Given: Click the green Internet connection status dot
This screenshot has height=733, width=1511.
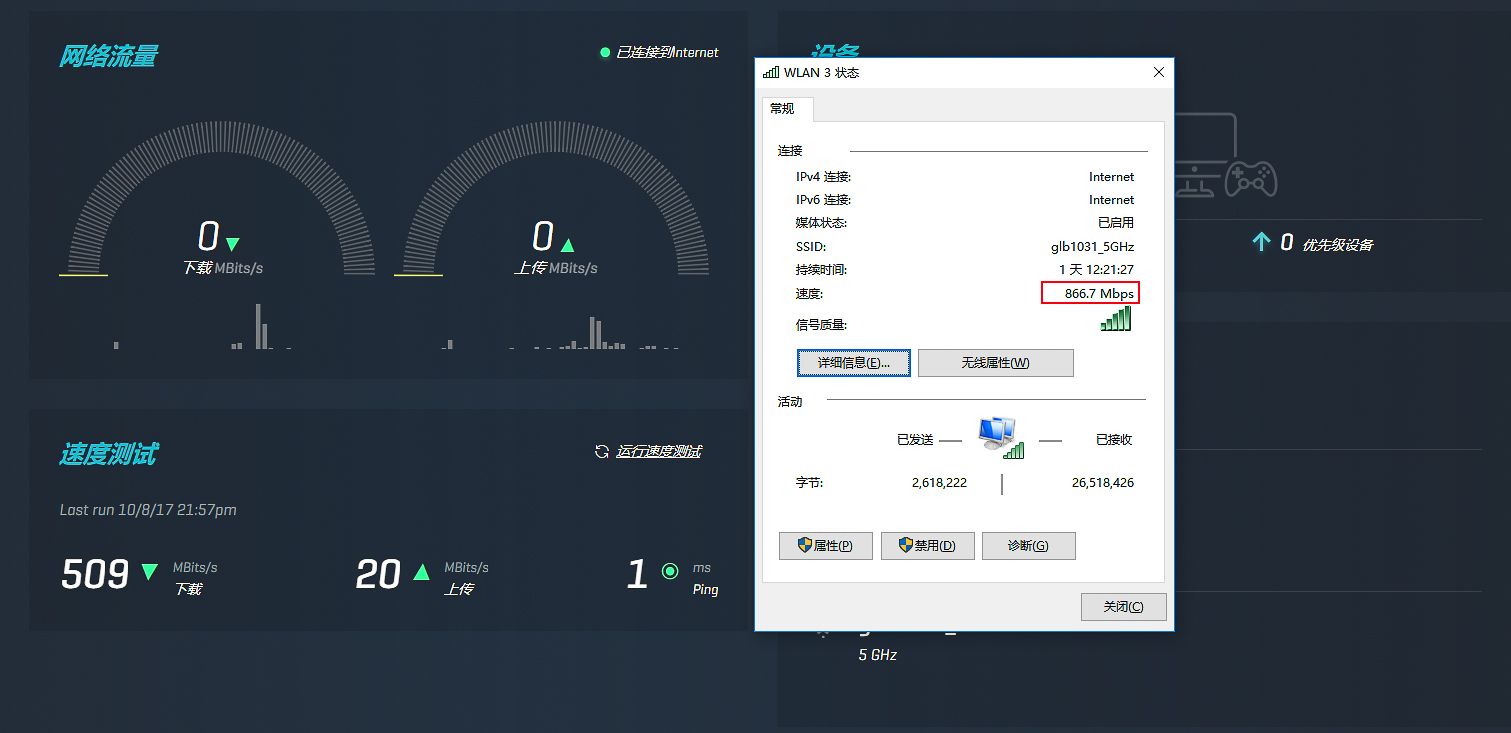Looking at the screenshot, I should click(604, 52).
